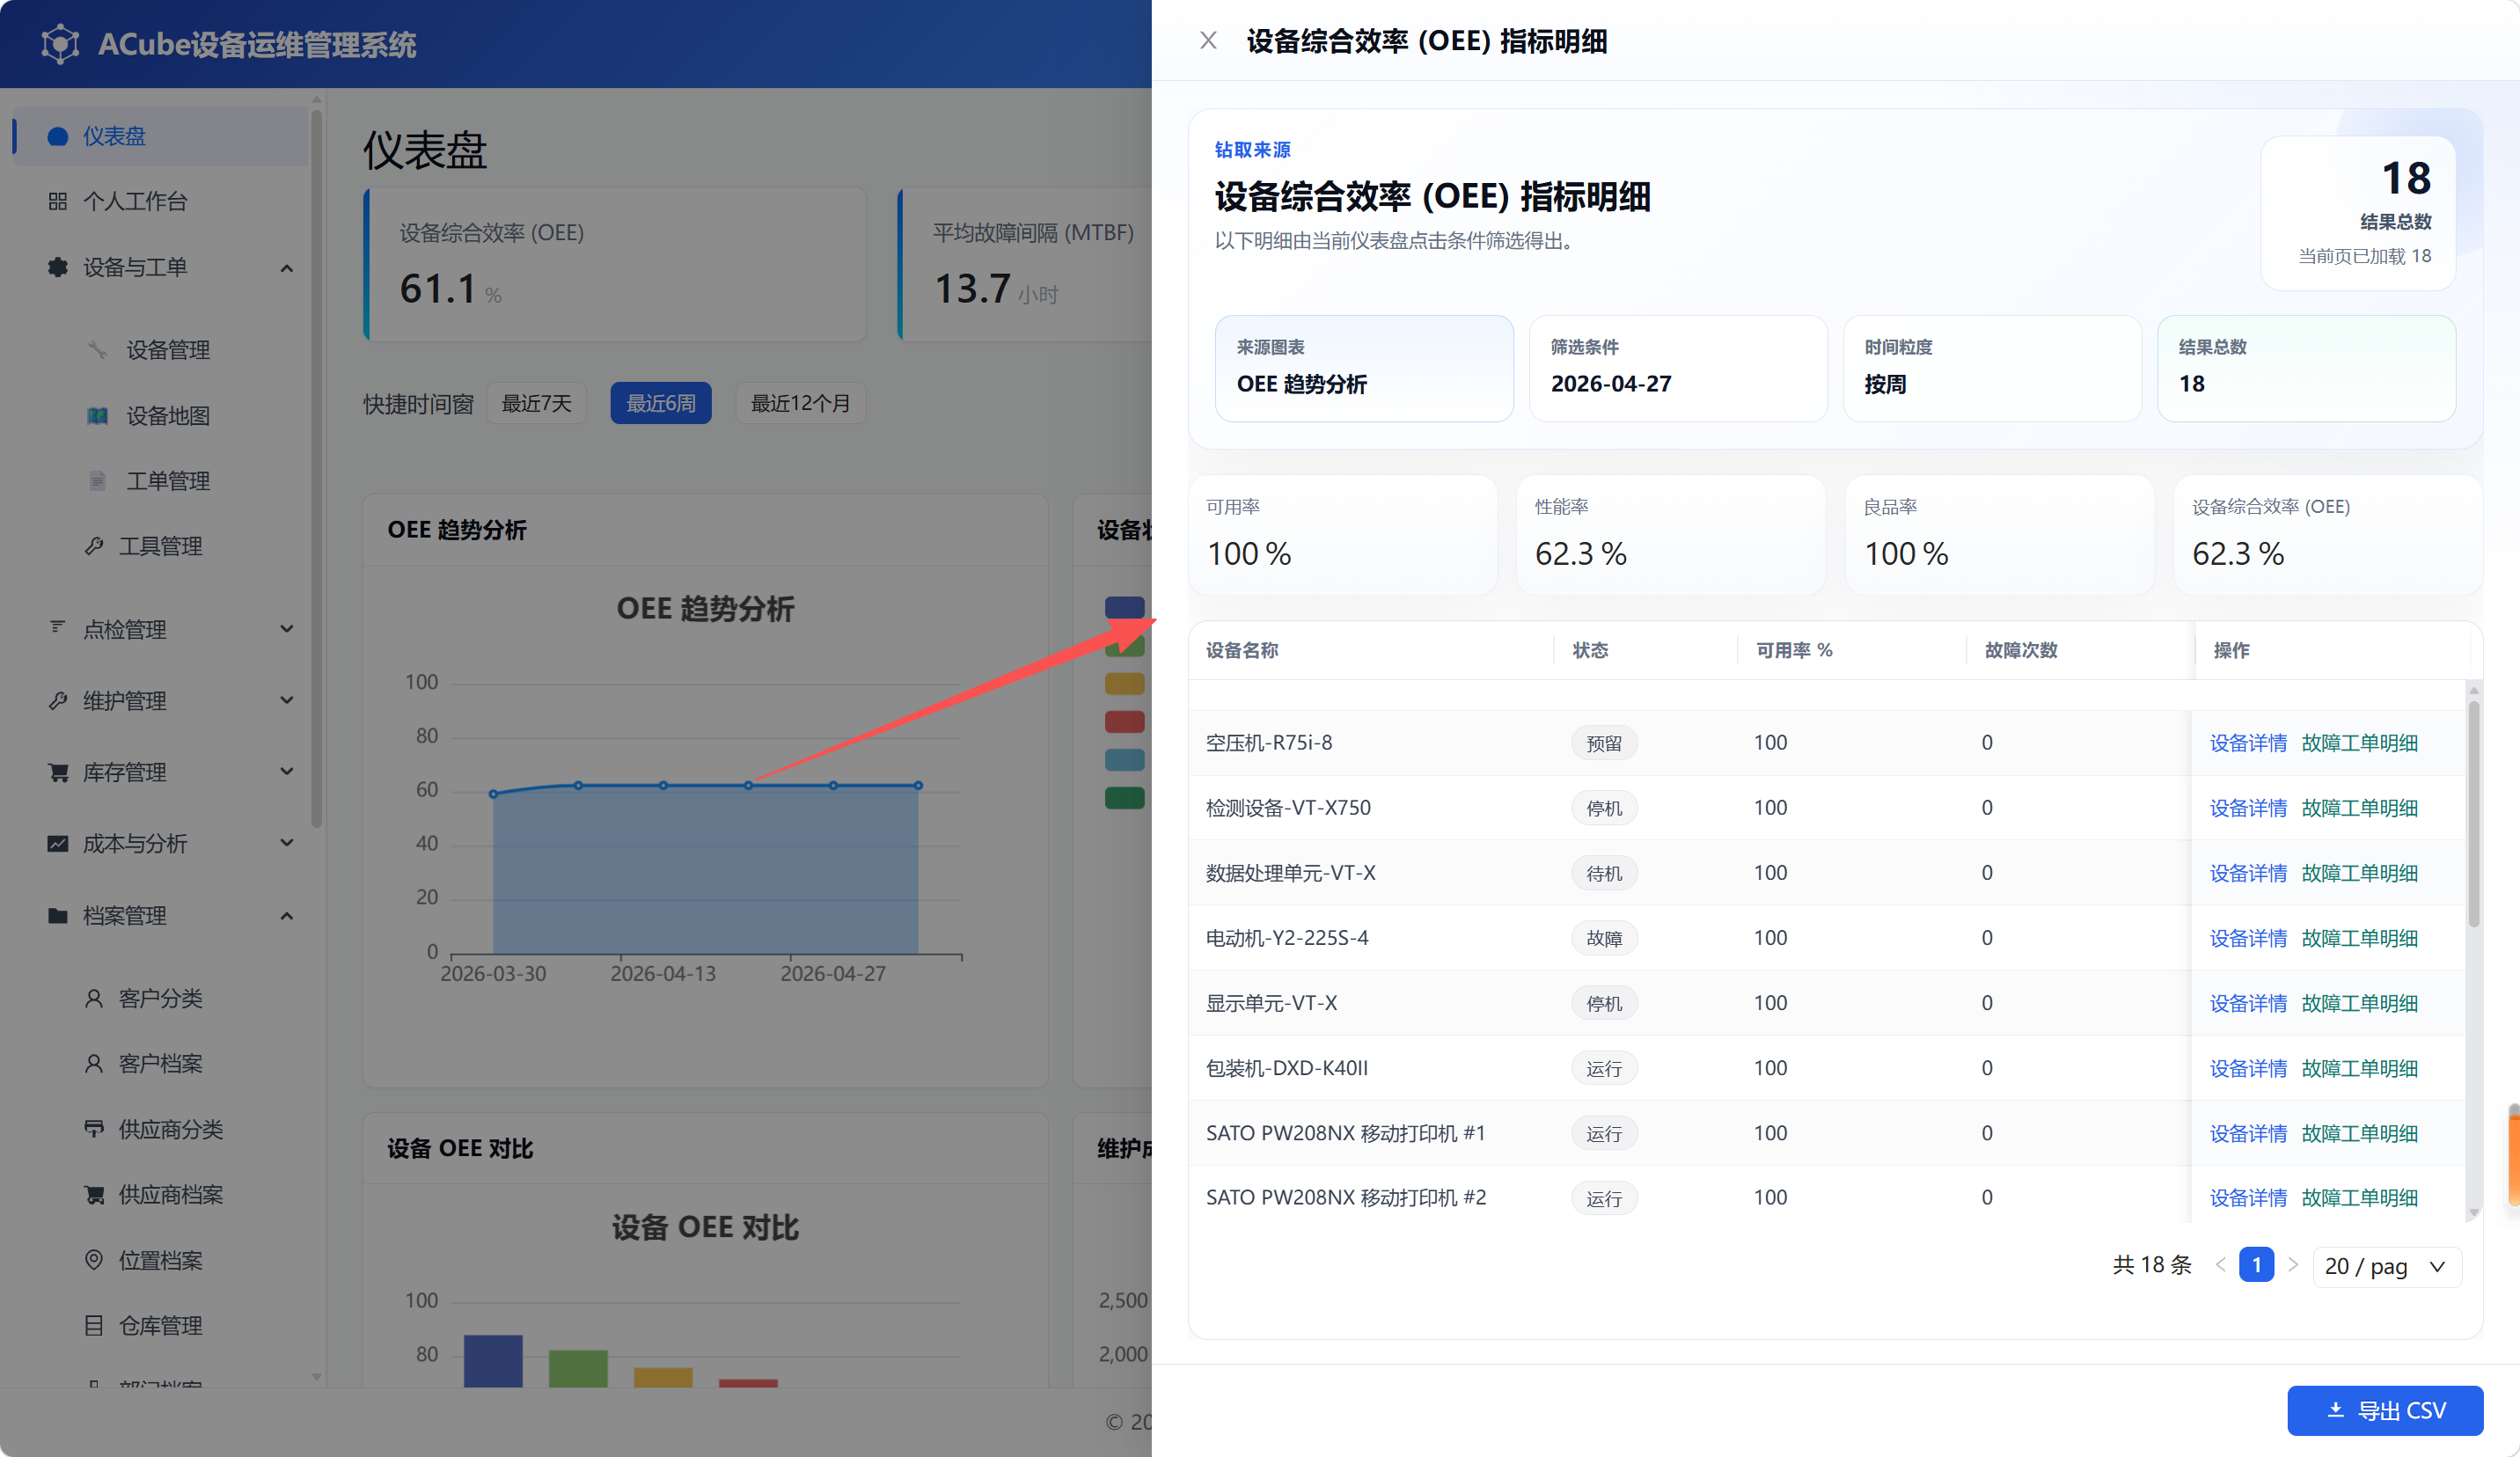Expand the 点检管理 menu group
This screenshot has width=2520, height=1457.
click(287, 629)
